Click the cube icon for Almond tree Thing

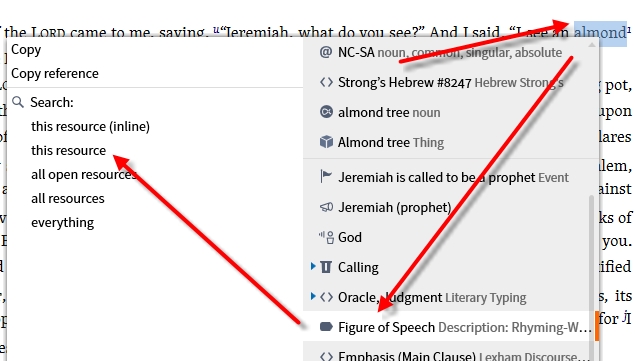pos(326,142)
